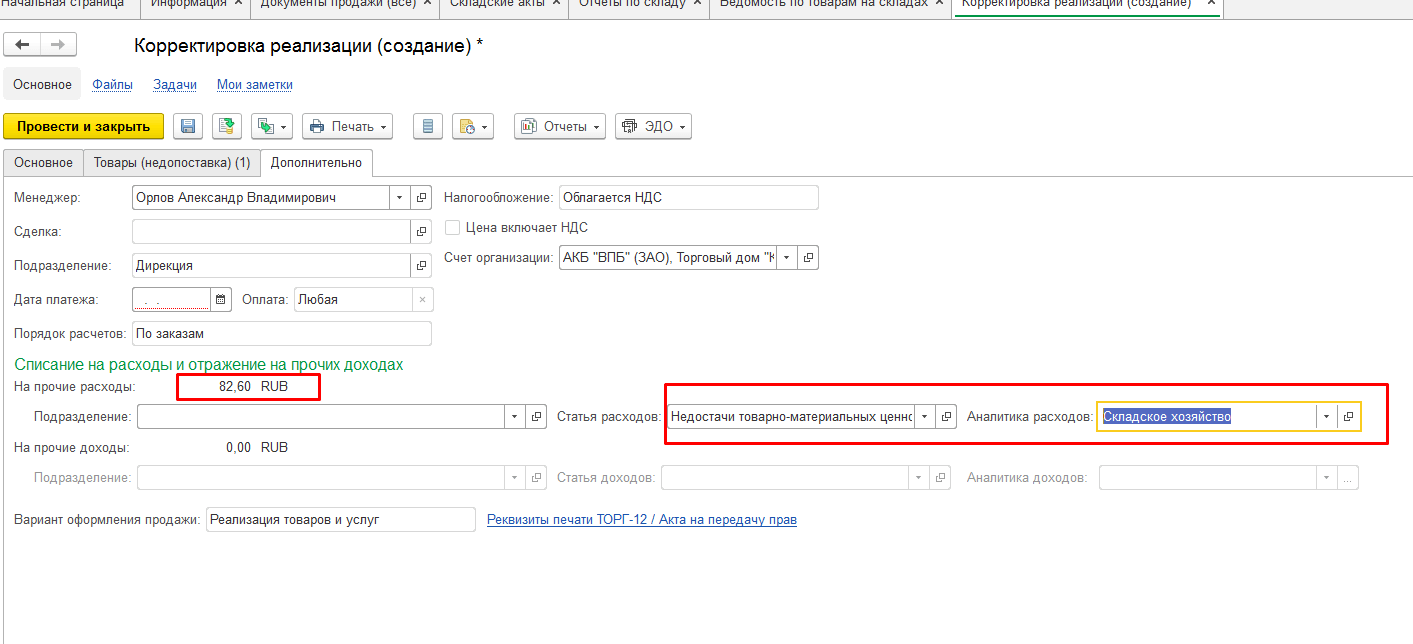Click the save document floppy icon

click(x=188, y=126)
